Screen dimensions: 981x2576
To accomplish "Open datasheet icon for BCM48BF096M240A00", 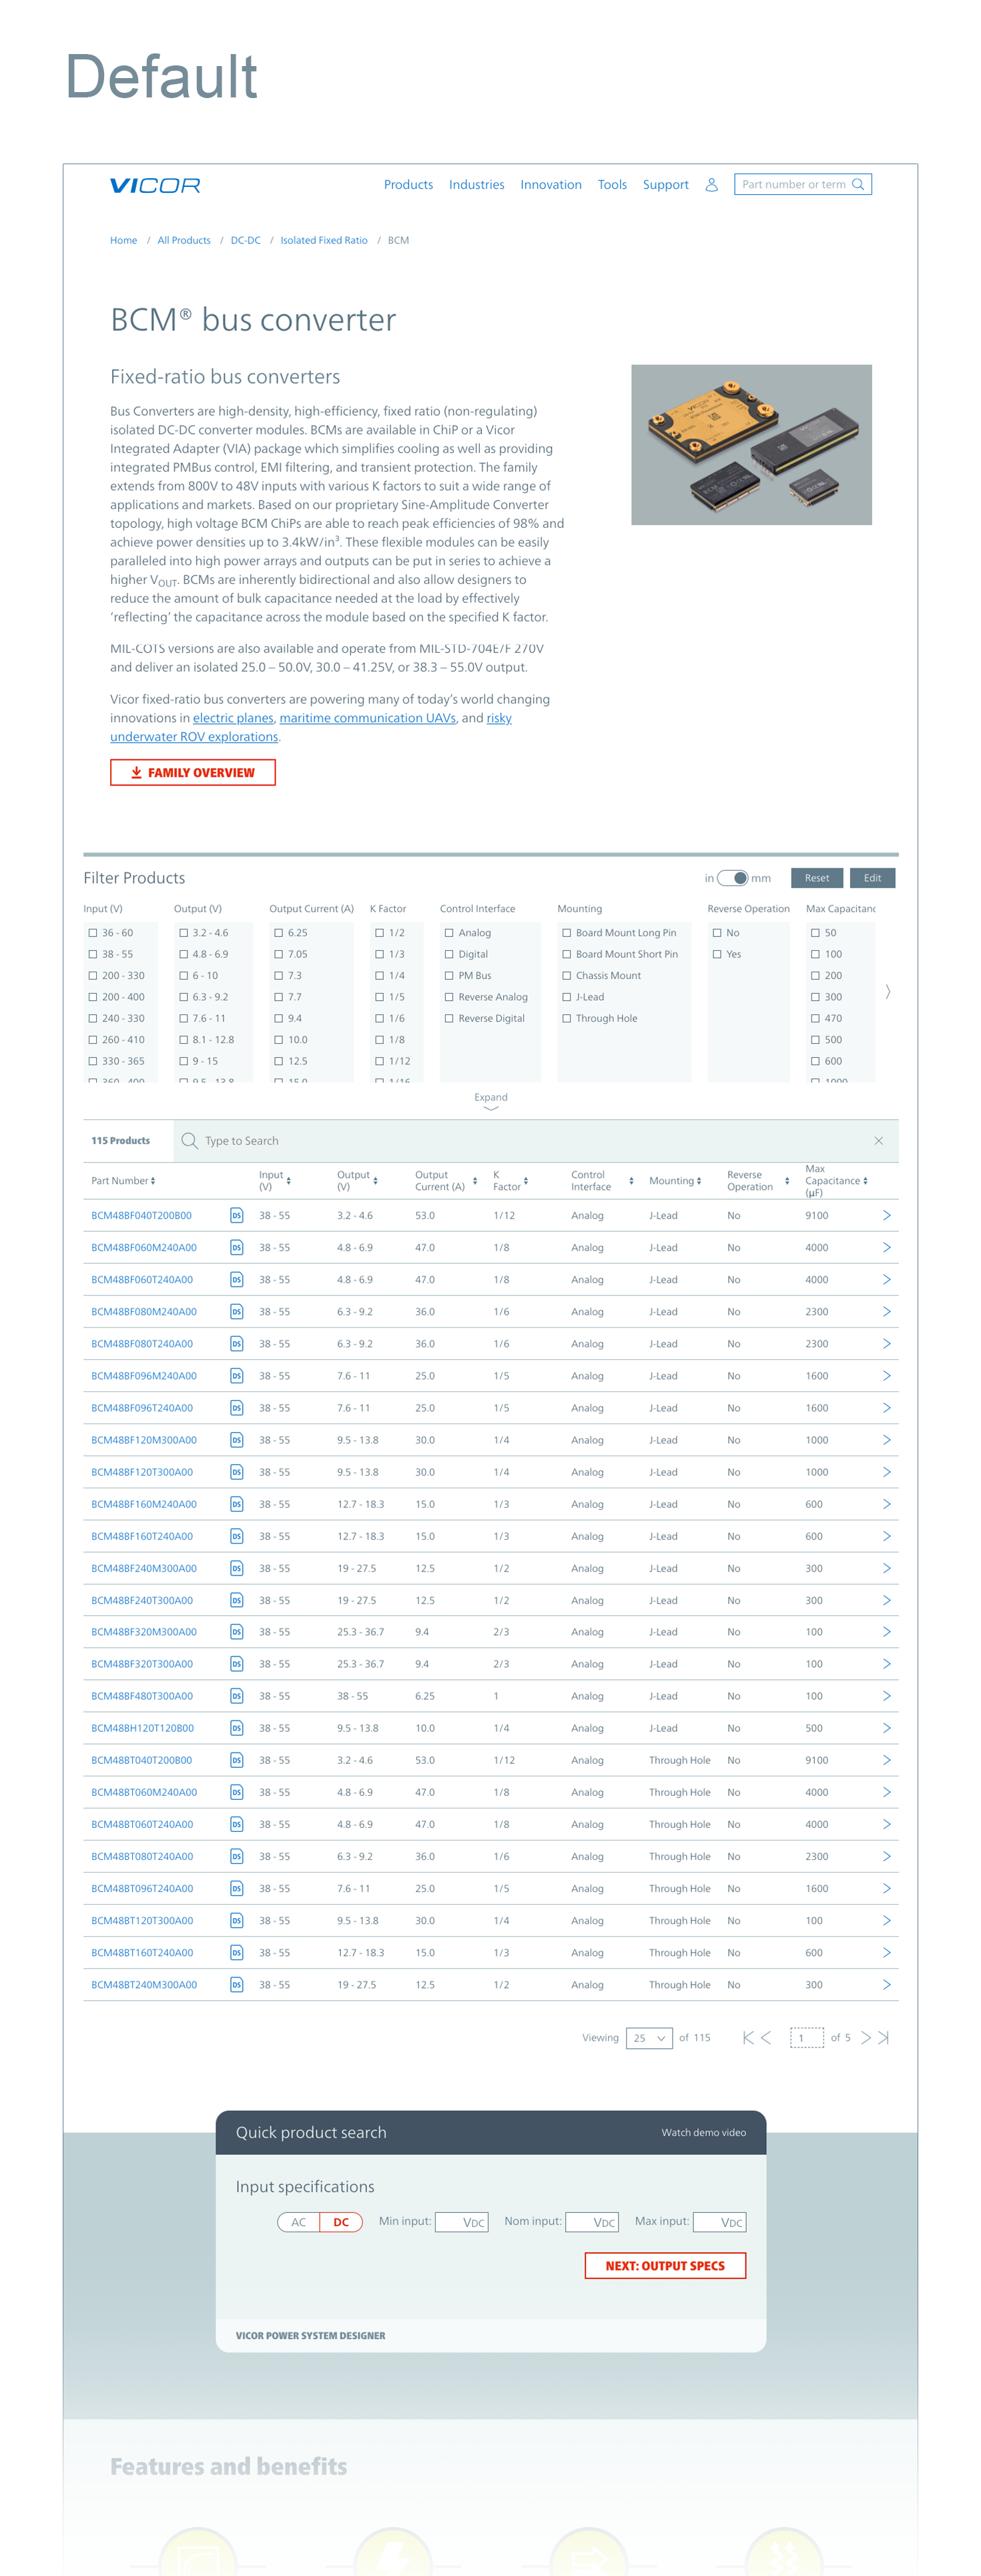I will pyautogui.click(x=236, y=1375).
